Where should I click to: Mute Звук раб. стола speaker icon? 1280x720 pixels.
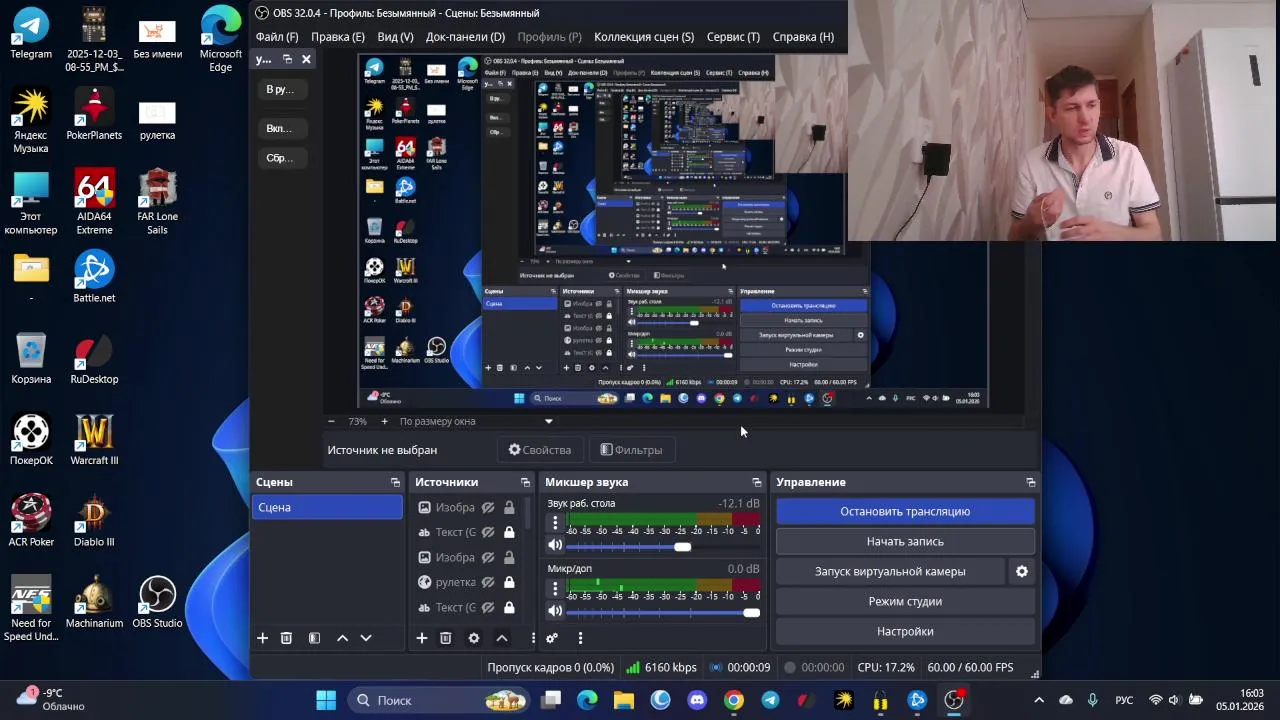pos(555,545)
